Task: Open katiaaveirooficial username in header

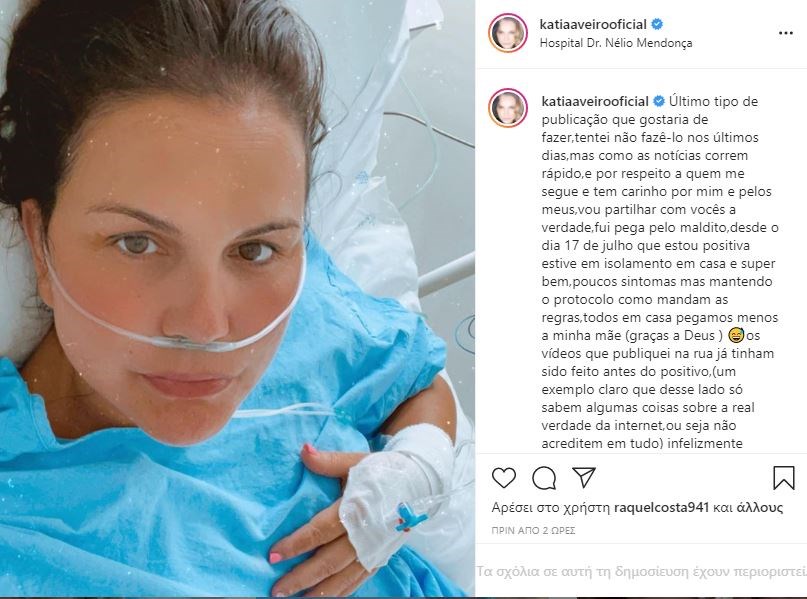Action: click(x=593, y=24)
